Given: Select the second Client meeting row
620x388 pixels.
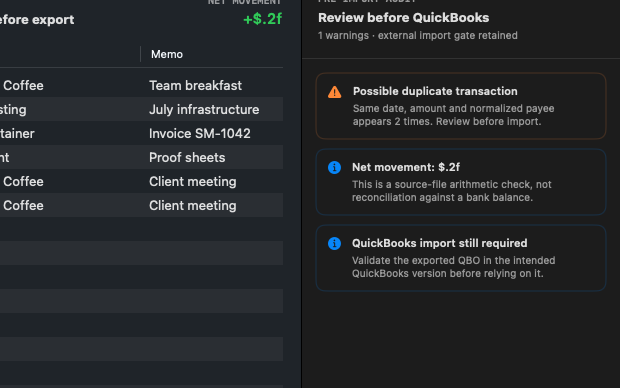Looking at the screenshot, I should [x=141, y=205].
